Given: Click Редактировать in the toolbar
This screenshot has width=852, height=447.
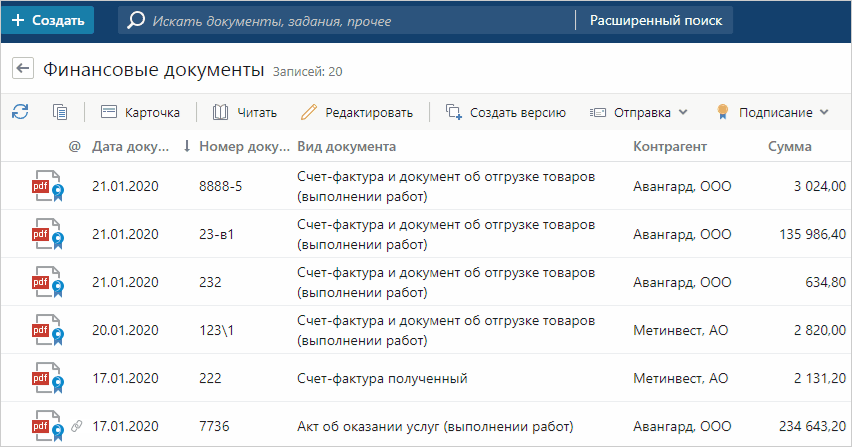Looking at the screenshot, I should point(356,112).
